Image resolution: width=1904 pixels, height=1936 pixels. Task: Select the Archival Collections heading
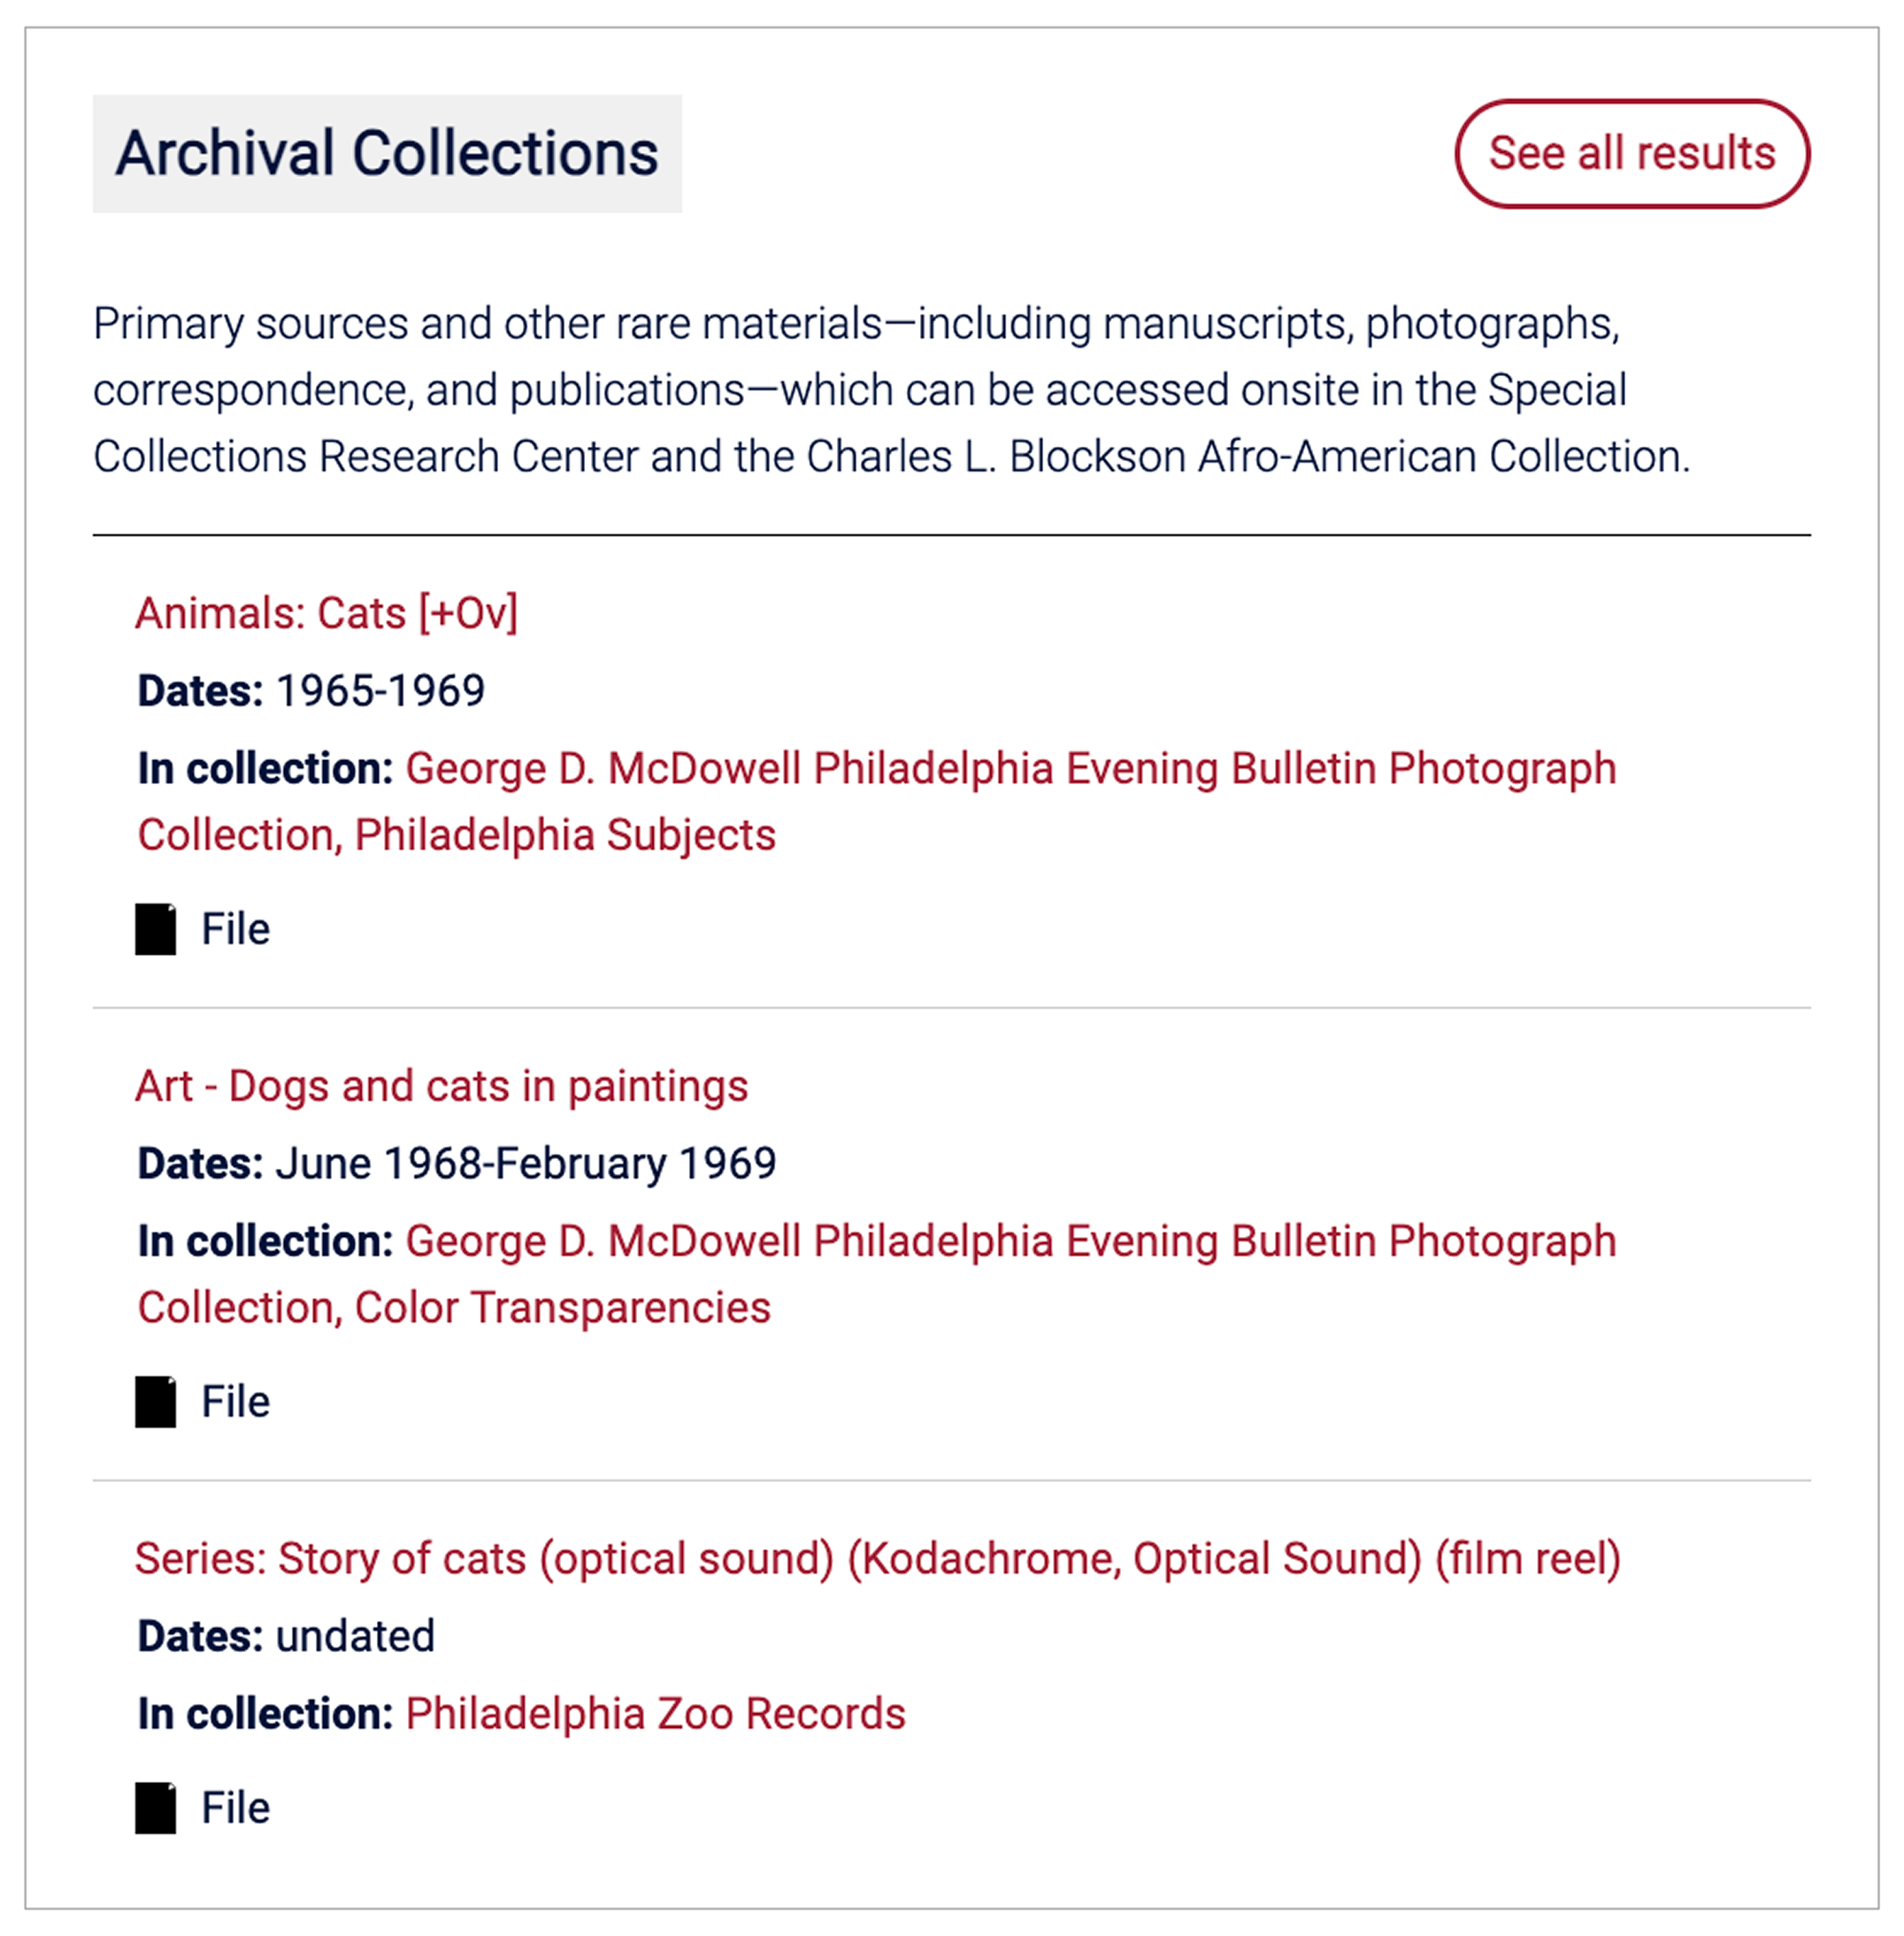(x=387, y=154)
